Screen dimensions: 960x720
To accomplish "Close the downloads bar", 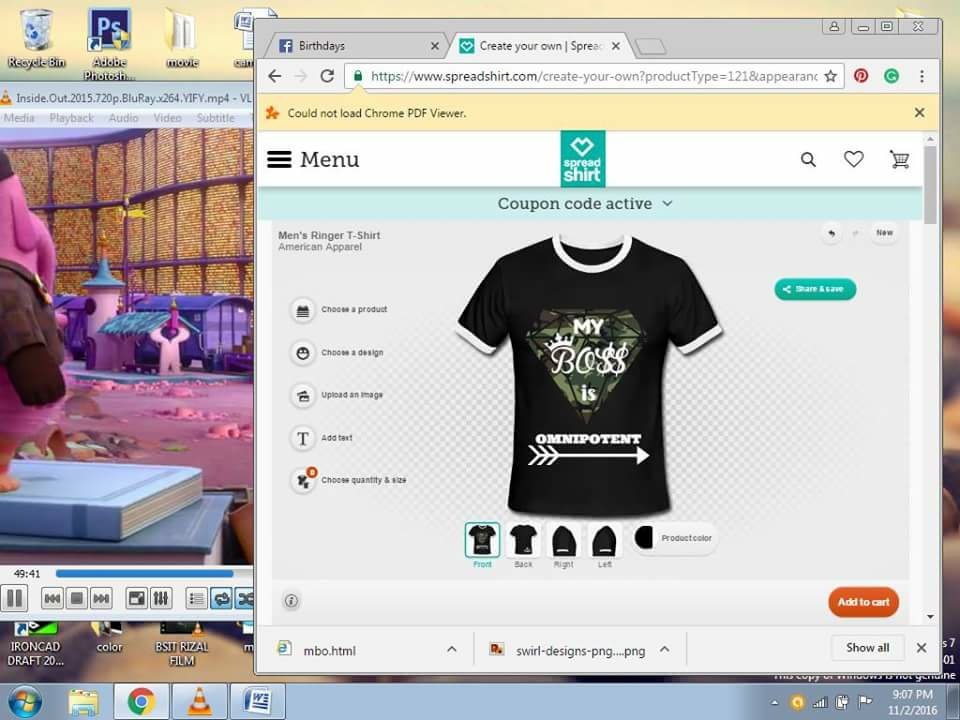I will pyautogui.click(x=921, y=648).
